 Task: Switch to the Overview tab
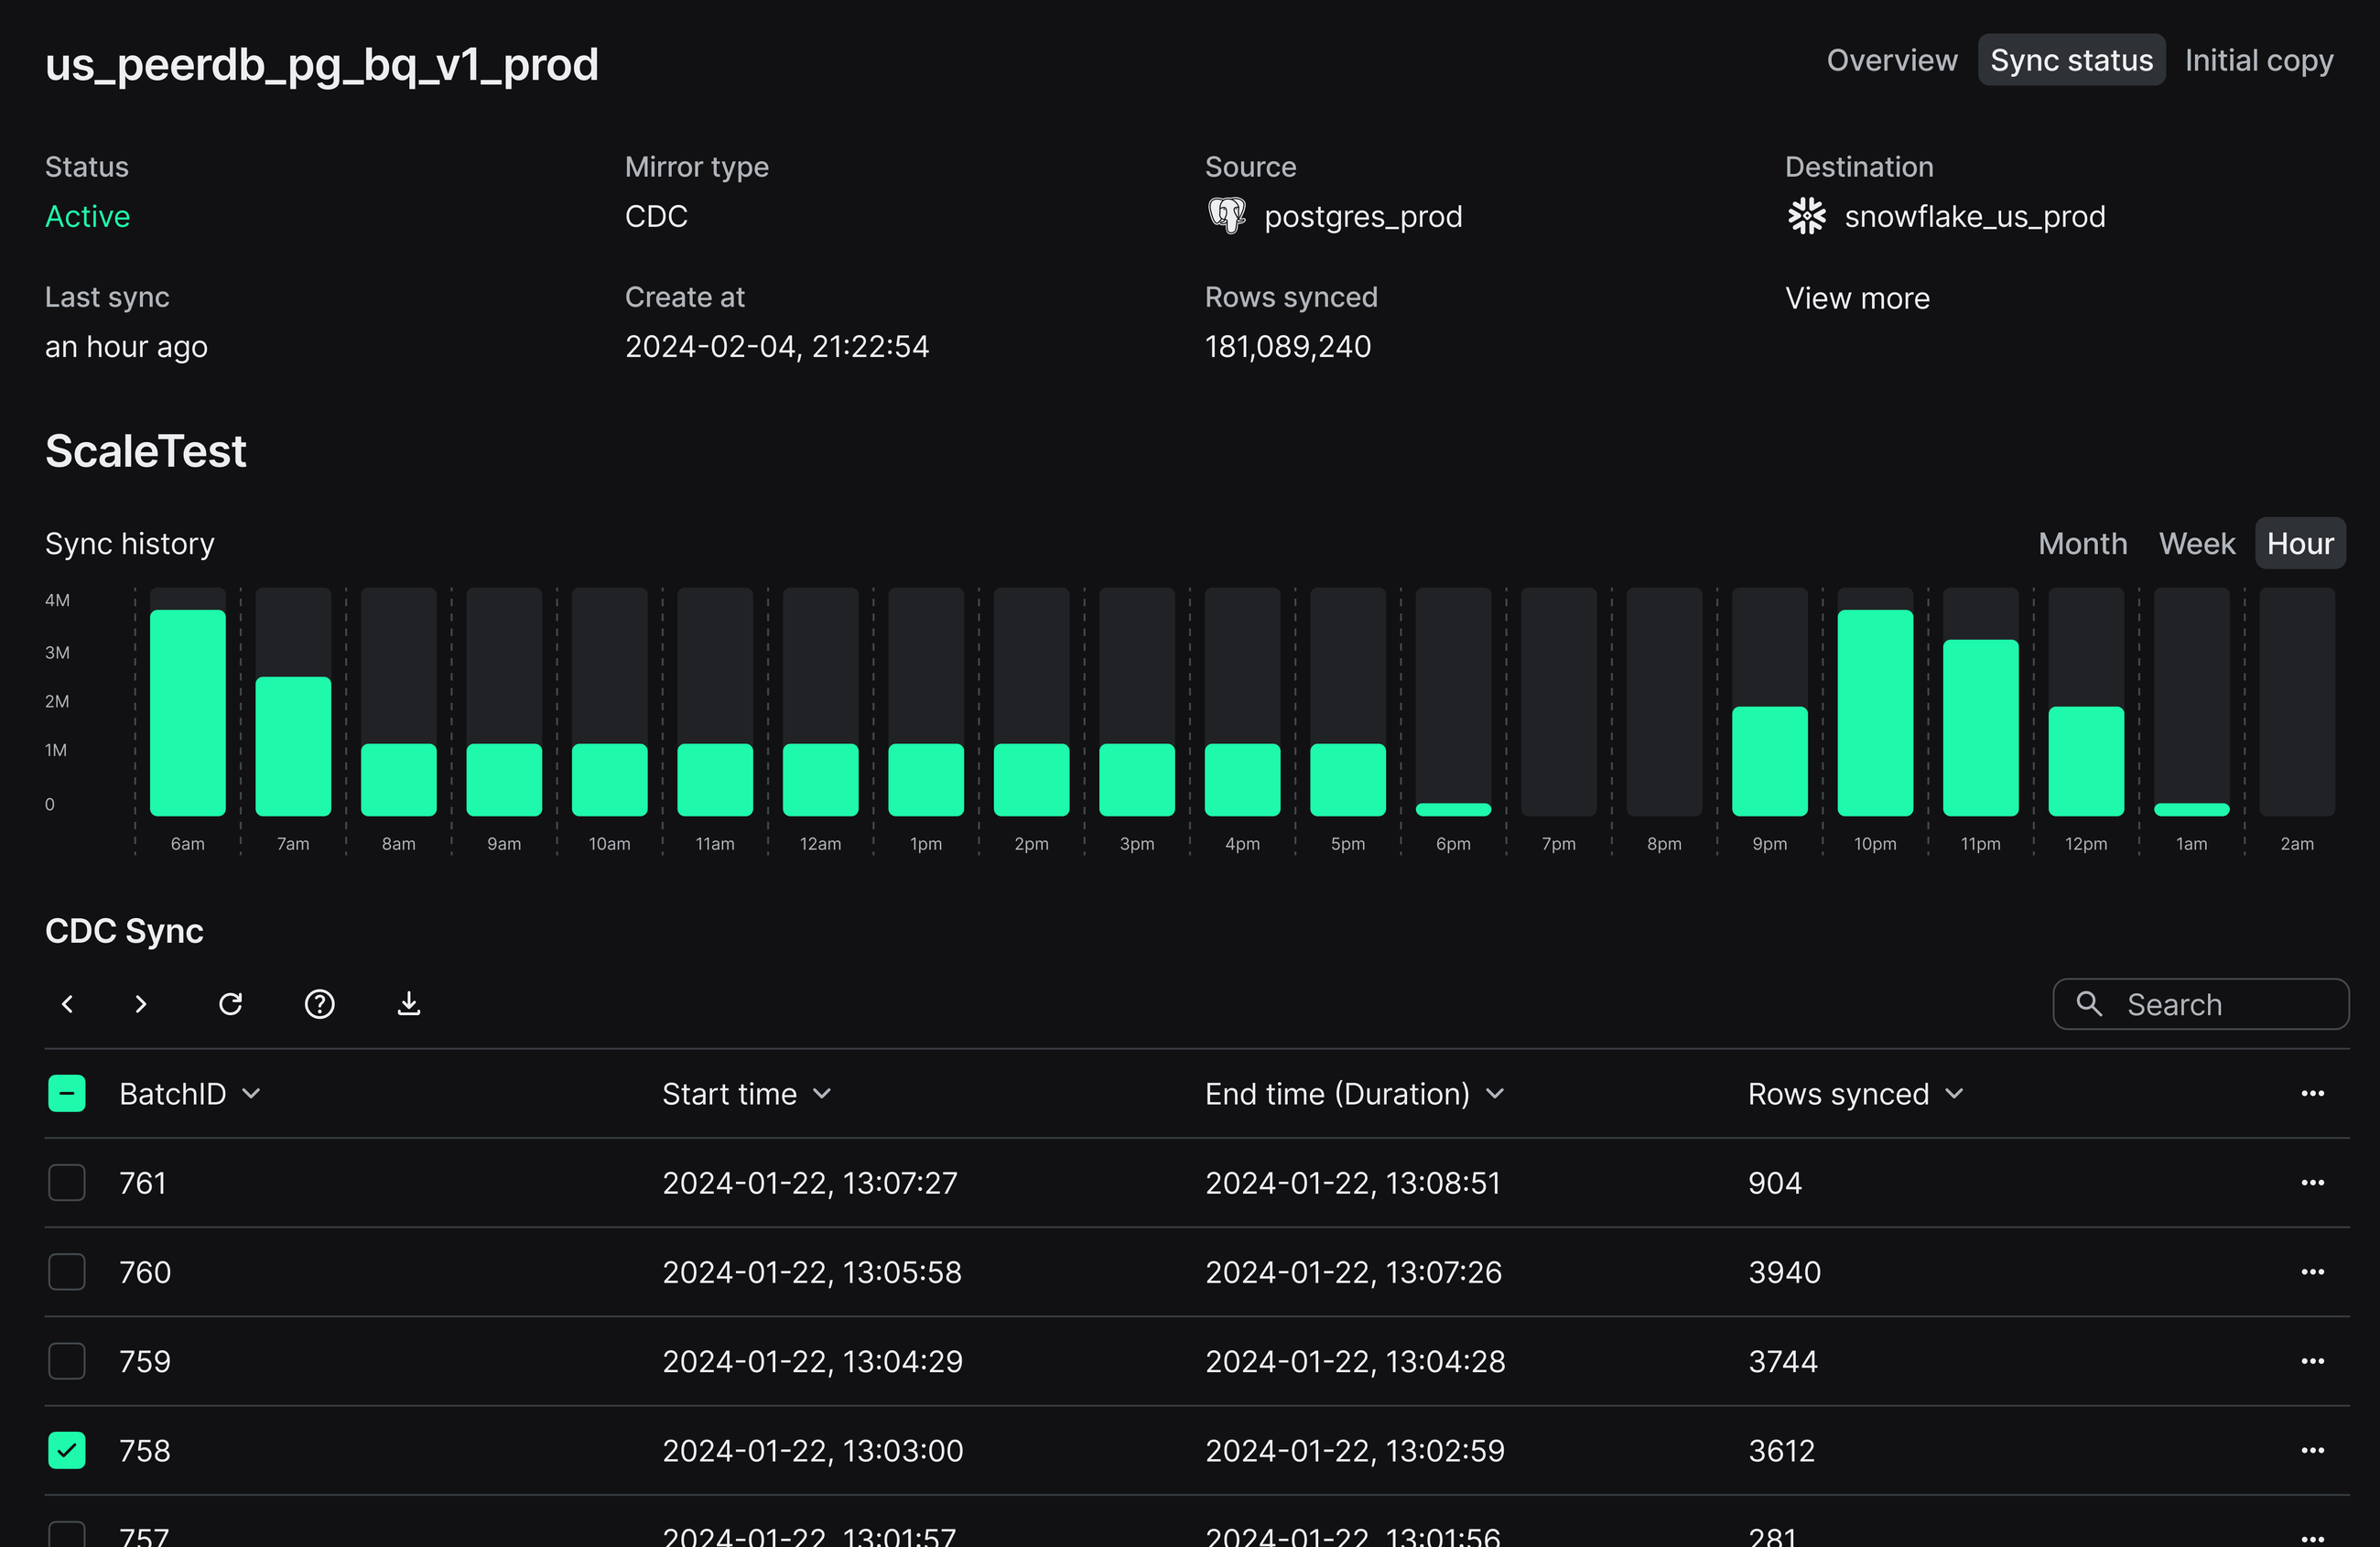pyautogui.click(x=1891, y=59)
